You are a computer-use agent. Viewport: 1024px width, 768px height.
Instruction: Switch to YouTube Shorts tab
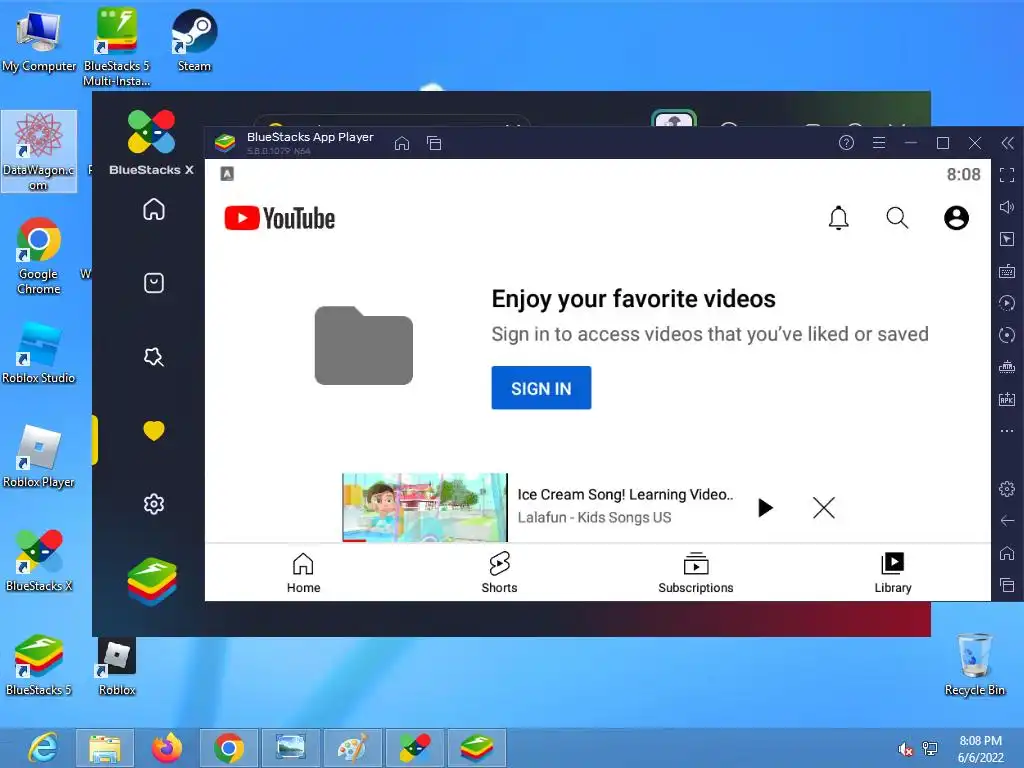pos(500,573)
